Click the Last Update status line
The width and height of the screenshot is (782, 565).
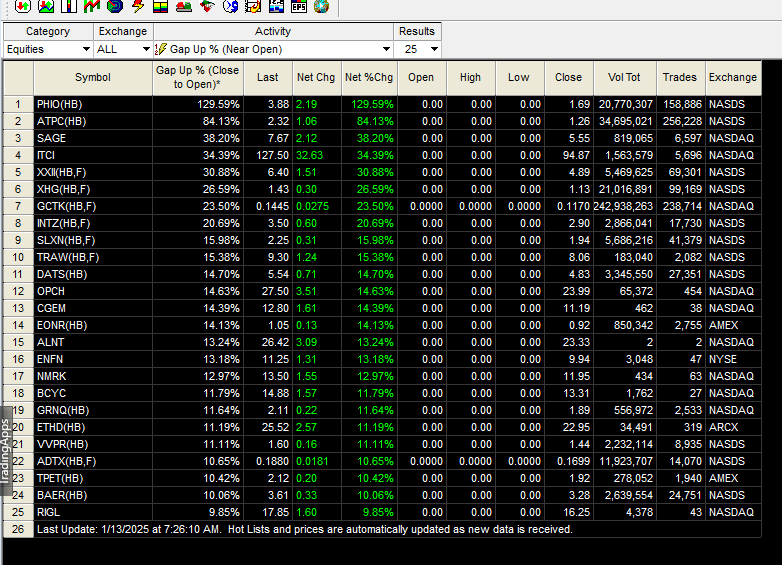[397, 529]
